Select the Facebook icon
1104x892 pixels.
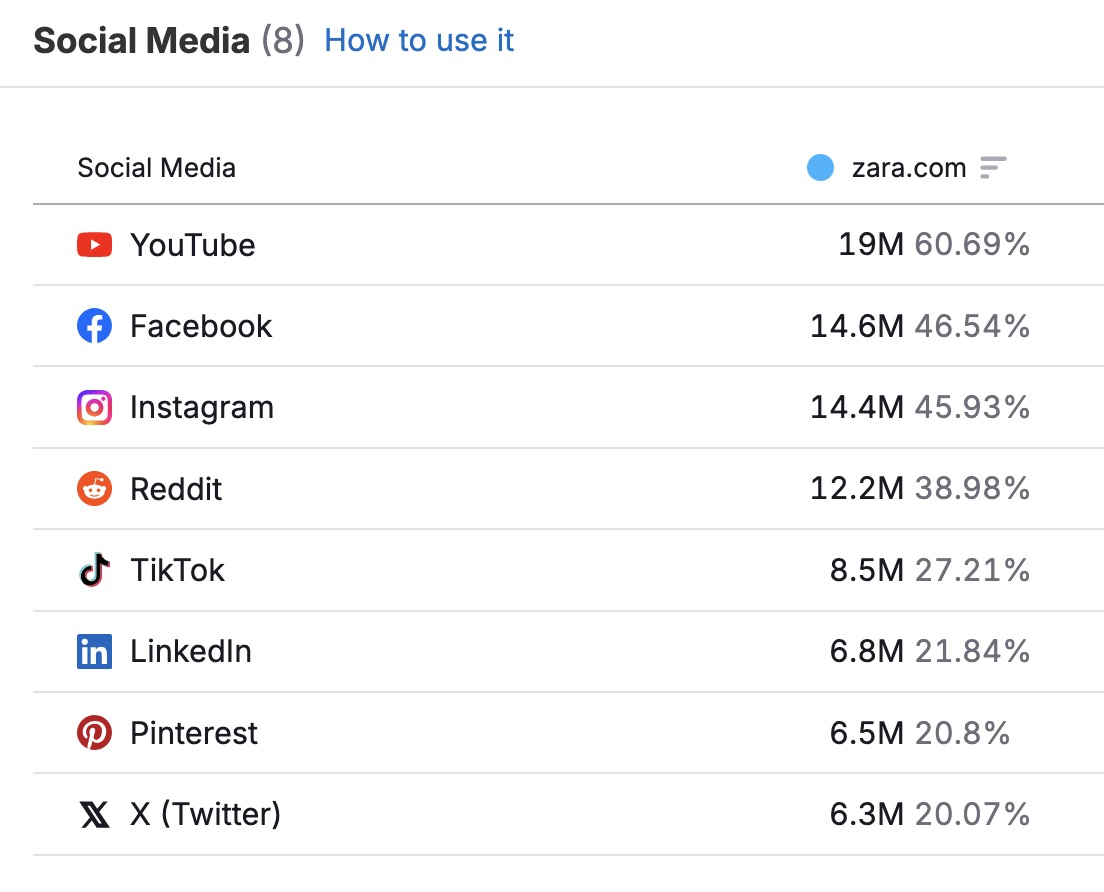point(94,326)
